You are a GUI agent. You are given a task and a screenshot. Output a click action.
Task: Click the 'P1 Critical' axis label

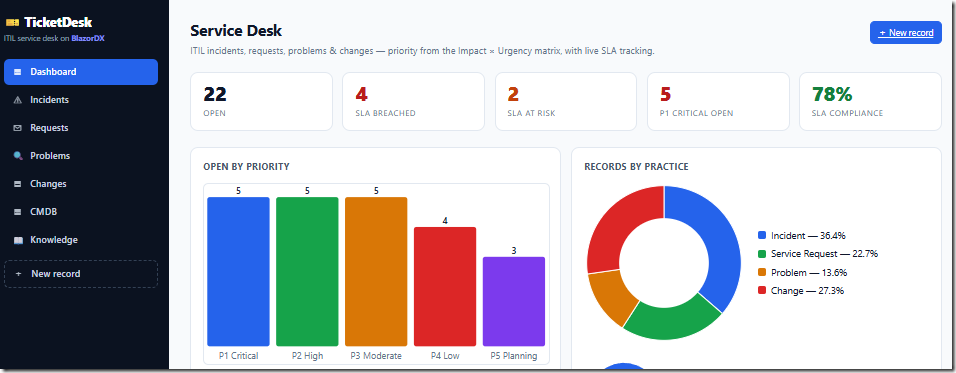pos(238,356)
